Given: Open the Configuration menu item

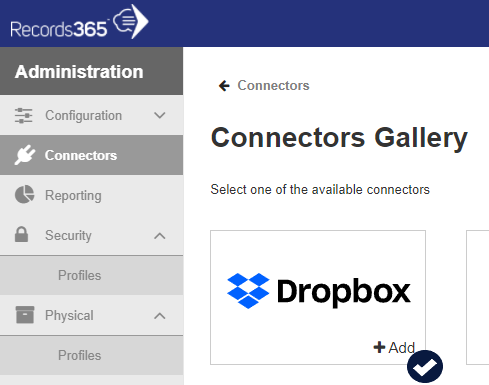Looking at the screenshot, I should click(91, 115).
